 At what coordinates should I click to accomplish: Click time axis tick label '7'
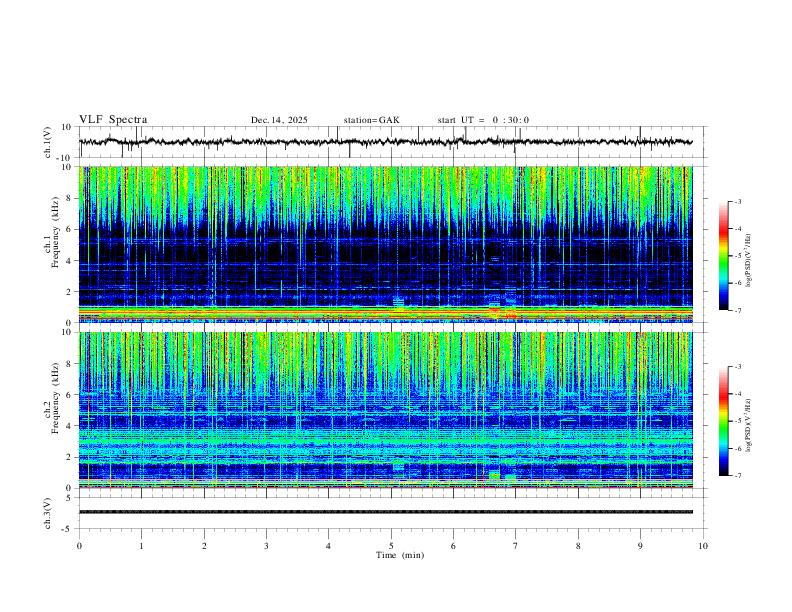(516, 546)
